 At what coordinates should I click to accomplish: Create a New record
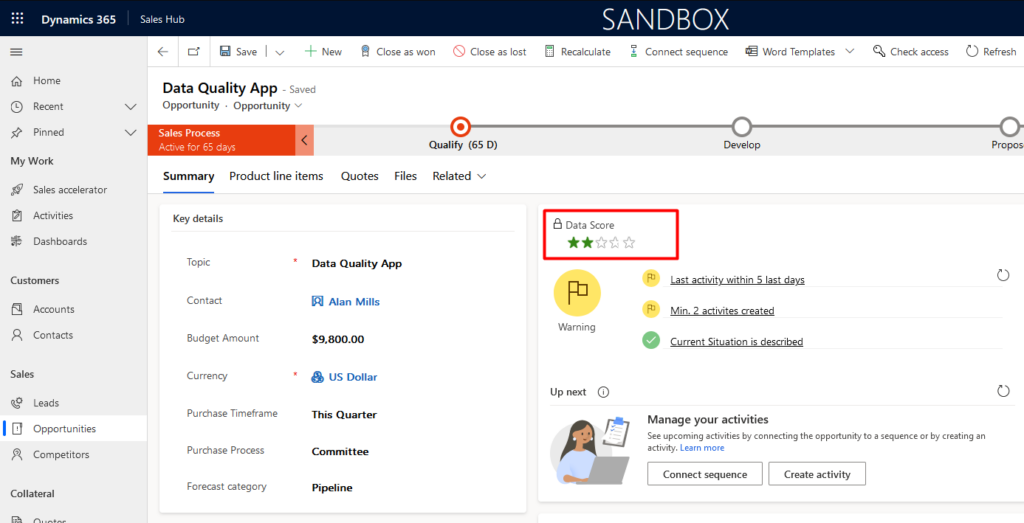pyautogui.click(x=323, y=52)
